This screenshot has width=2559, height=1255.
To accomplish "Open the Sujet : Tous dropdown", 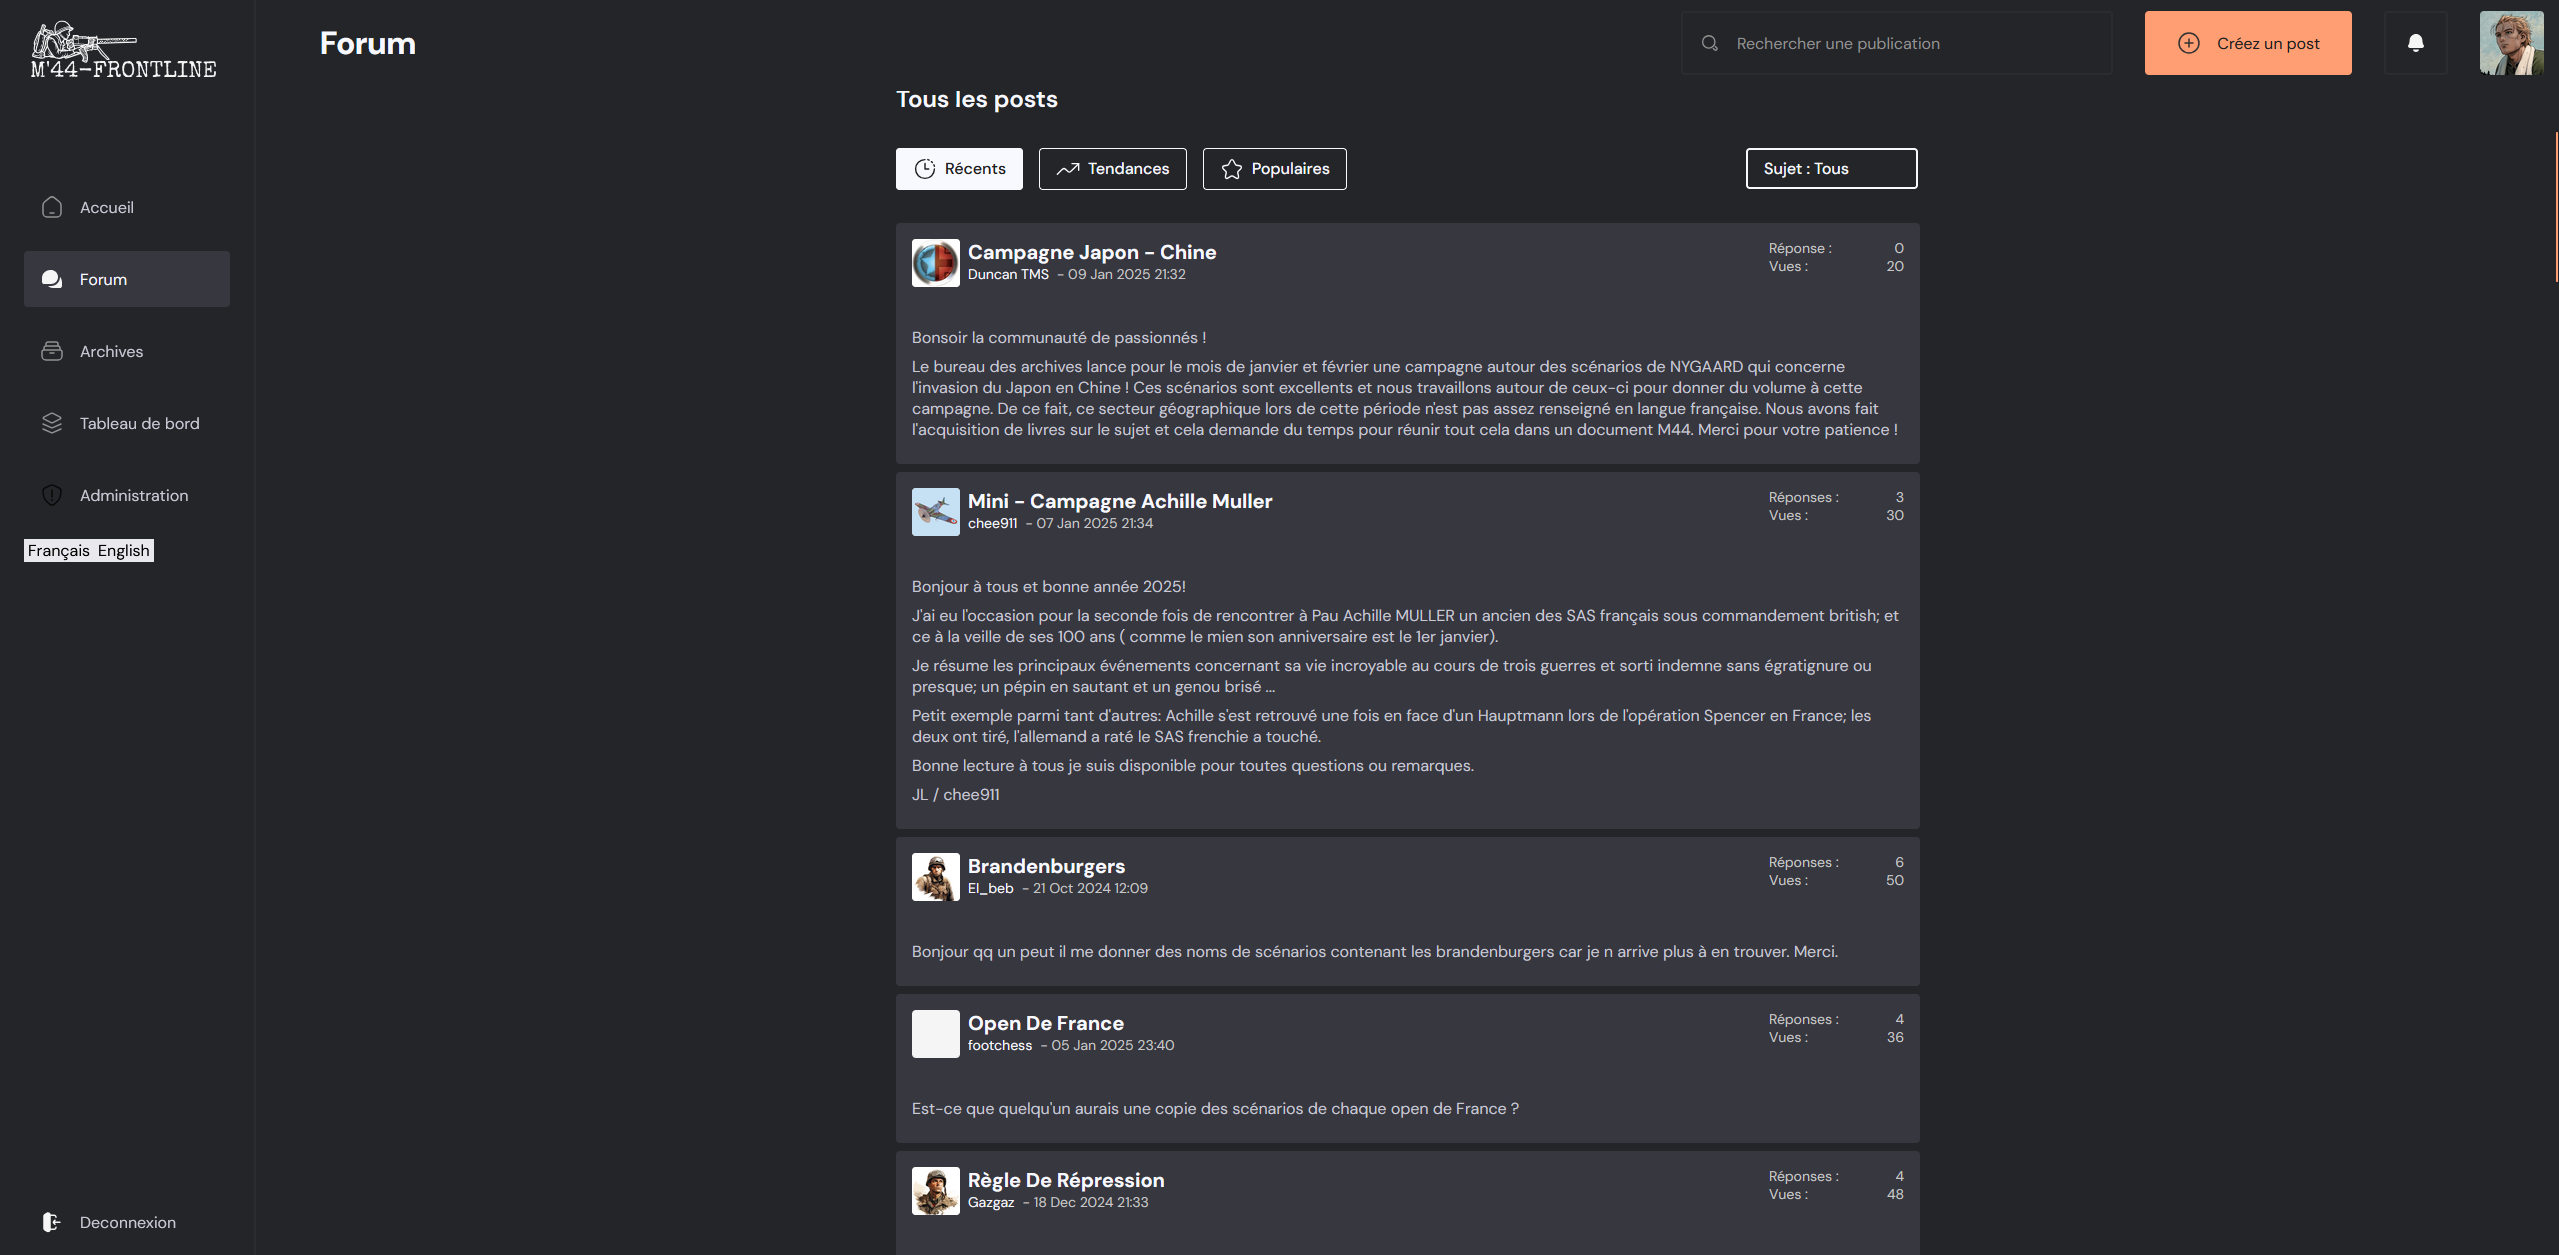I will (x=1830, y=168).
